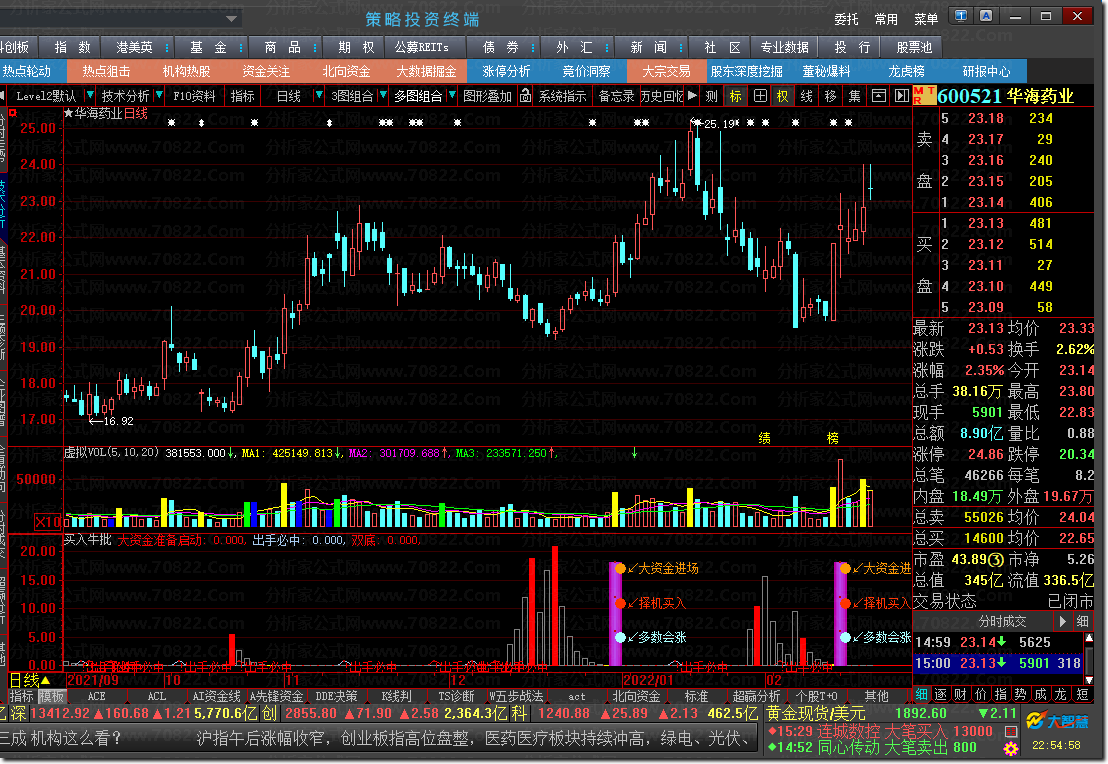Click the F10资料 button
Viewport: 1108px width, 764px height.
click(x=194, y=96)
